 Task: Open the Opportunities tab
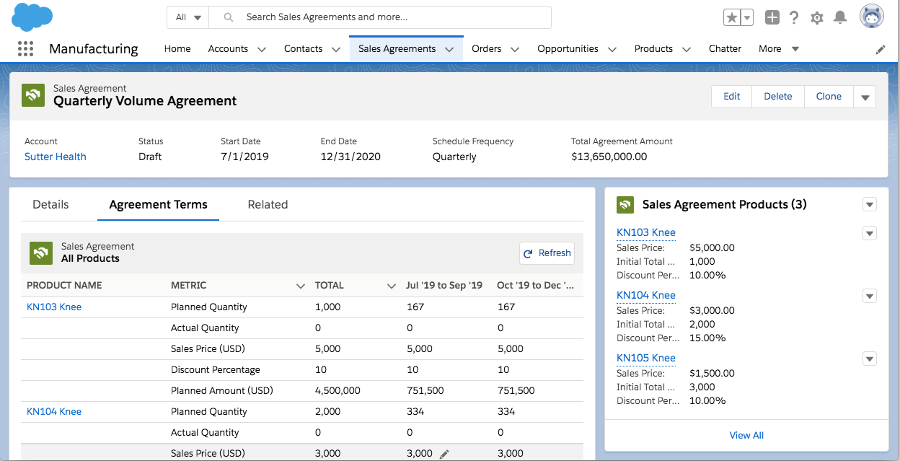[568, 49]
